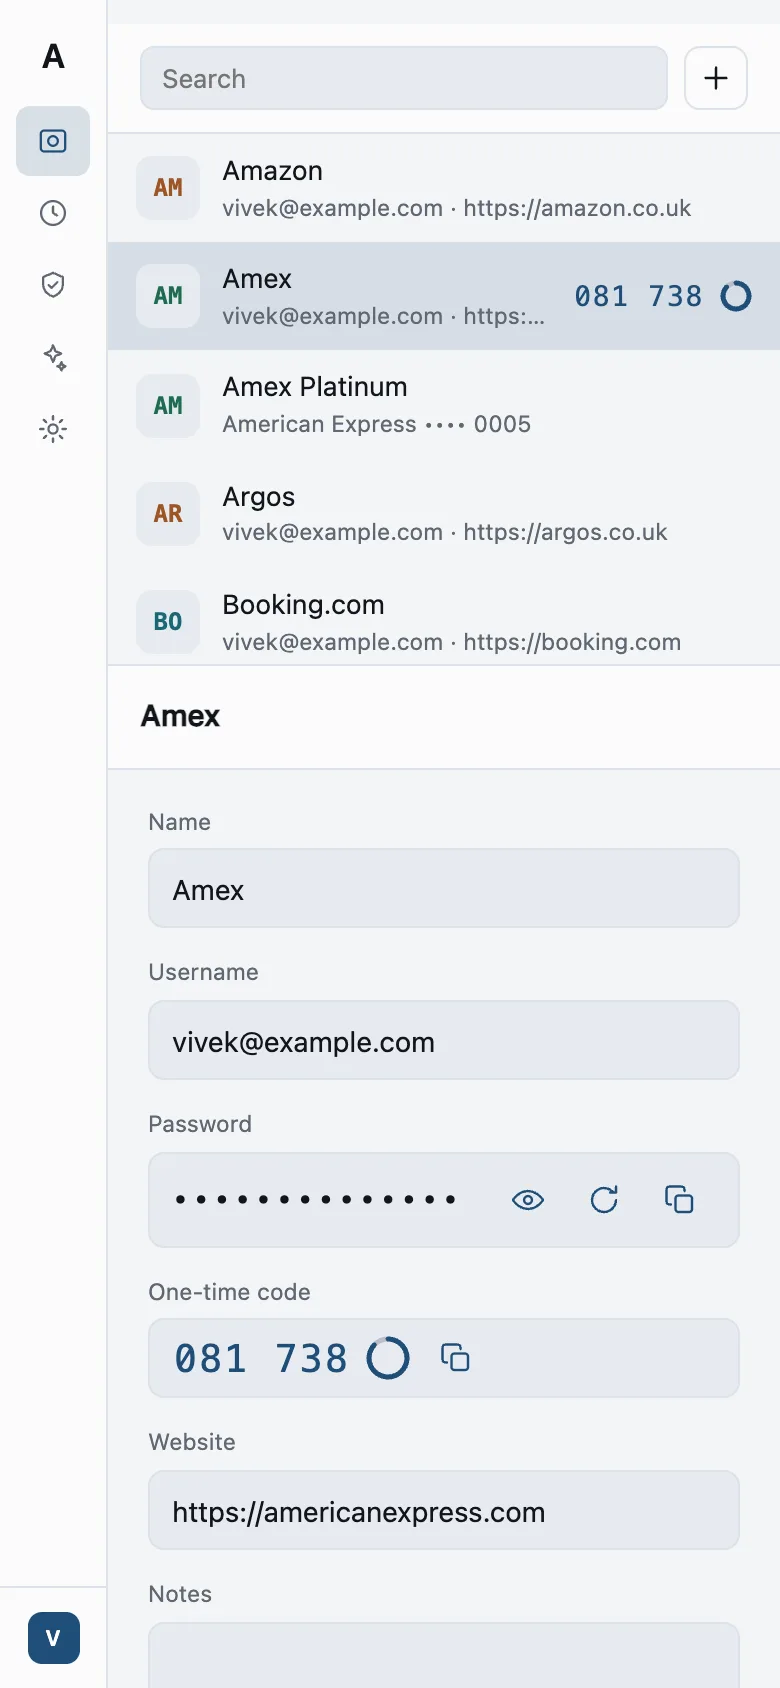780x1688 pixels.
Task: Click the Website label
Action: [x=192, y=1442]
